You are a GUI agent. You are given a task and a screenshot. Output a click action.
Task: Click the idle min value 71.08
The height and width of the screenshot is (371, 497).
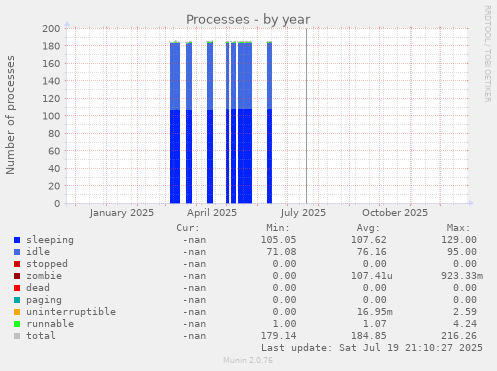click(x=281, y=252)
